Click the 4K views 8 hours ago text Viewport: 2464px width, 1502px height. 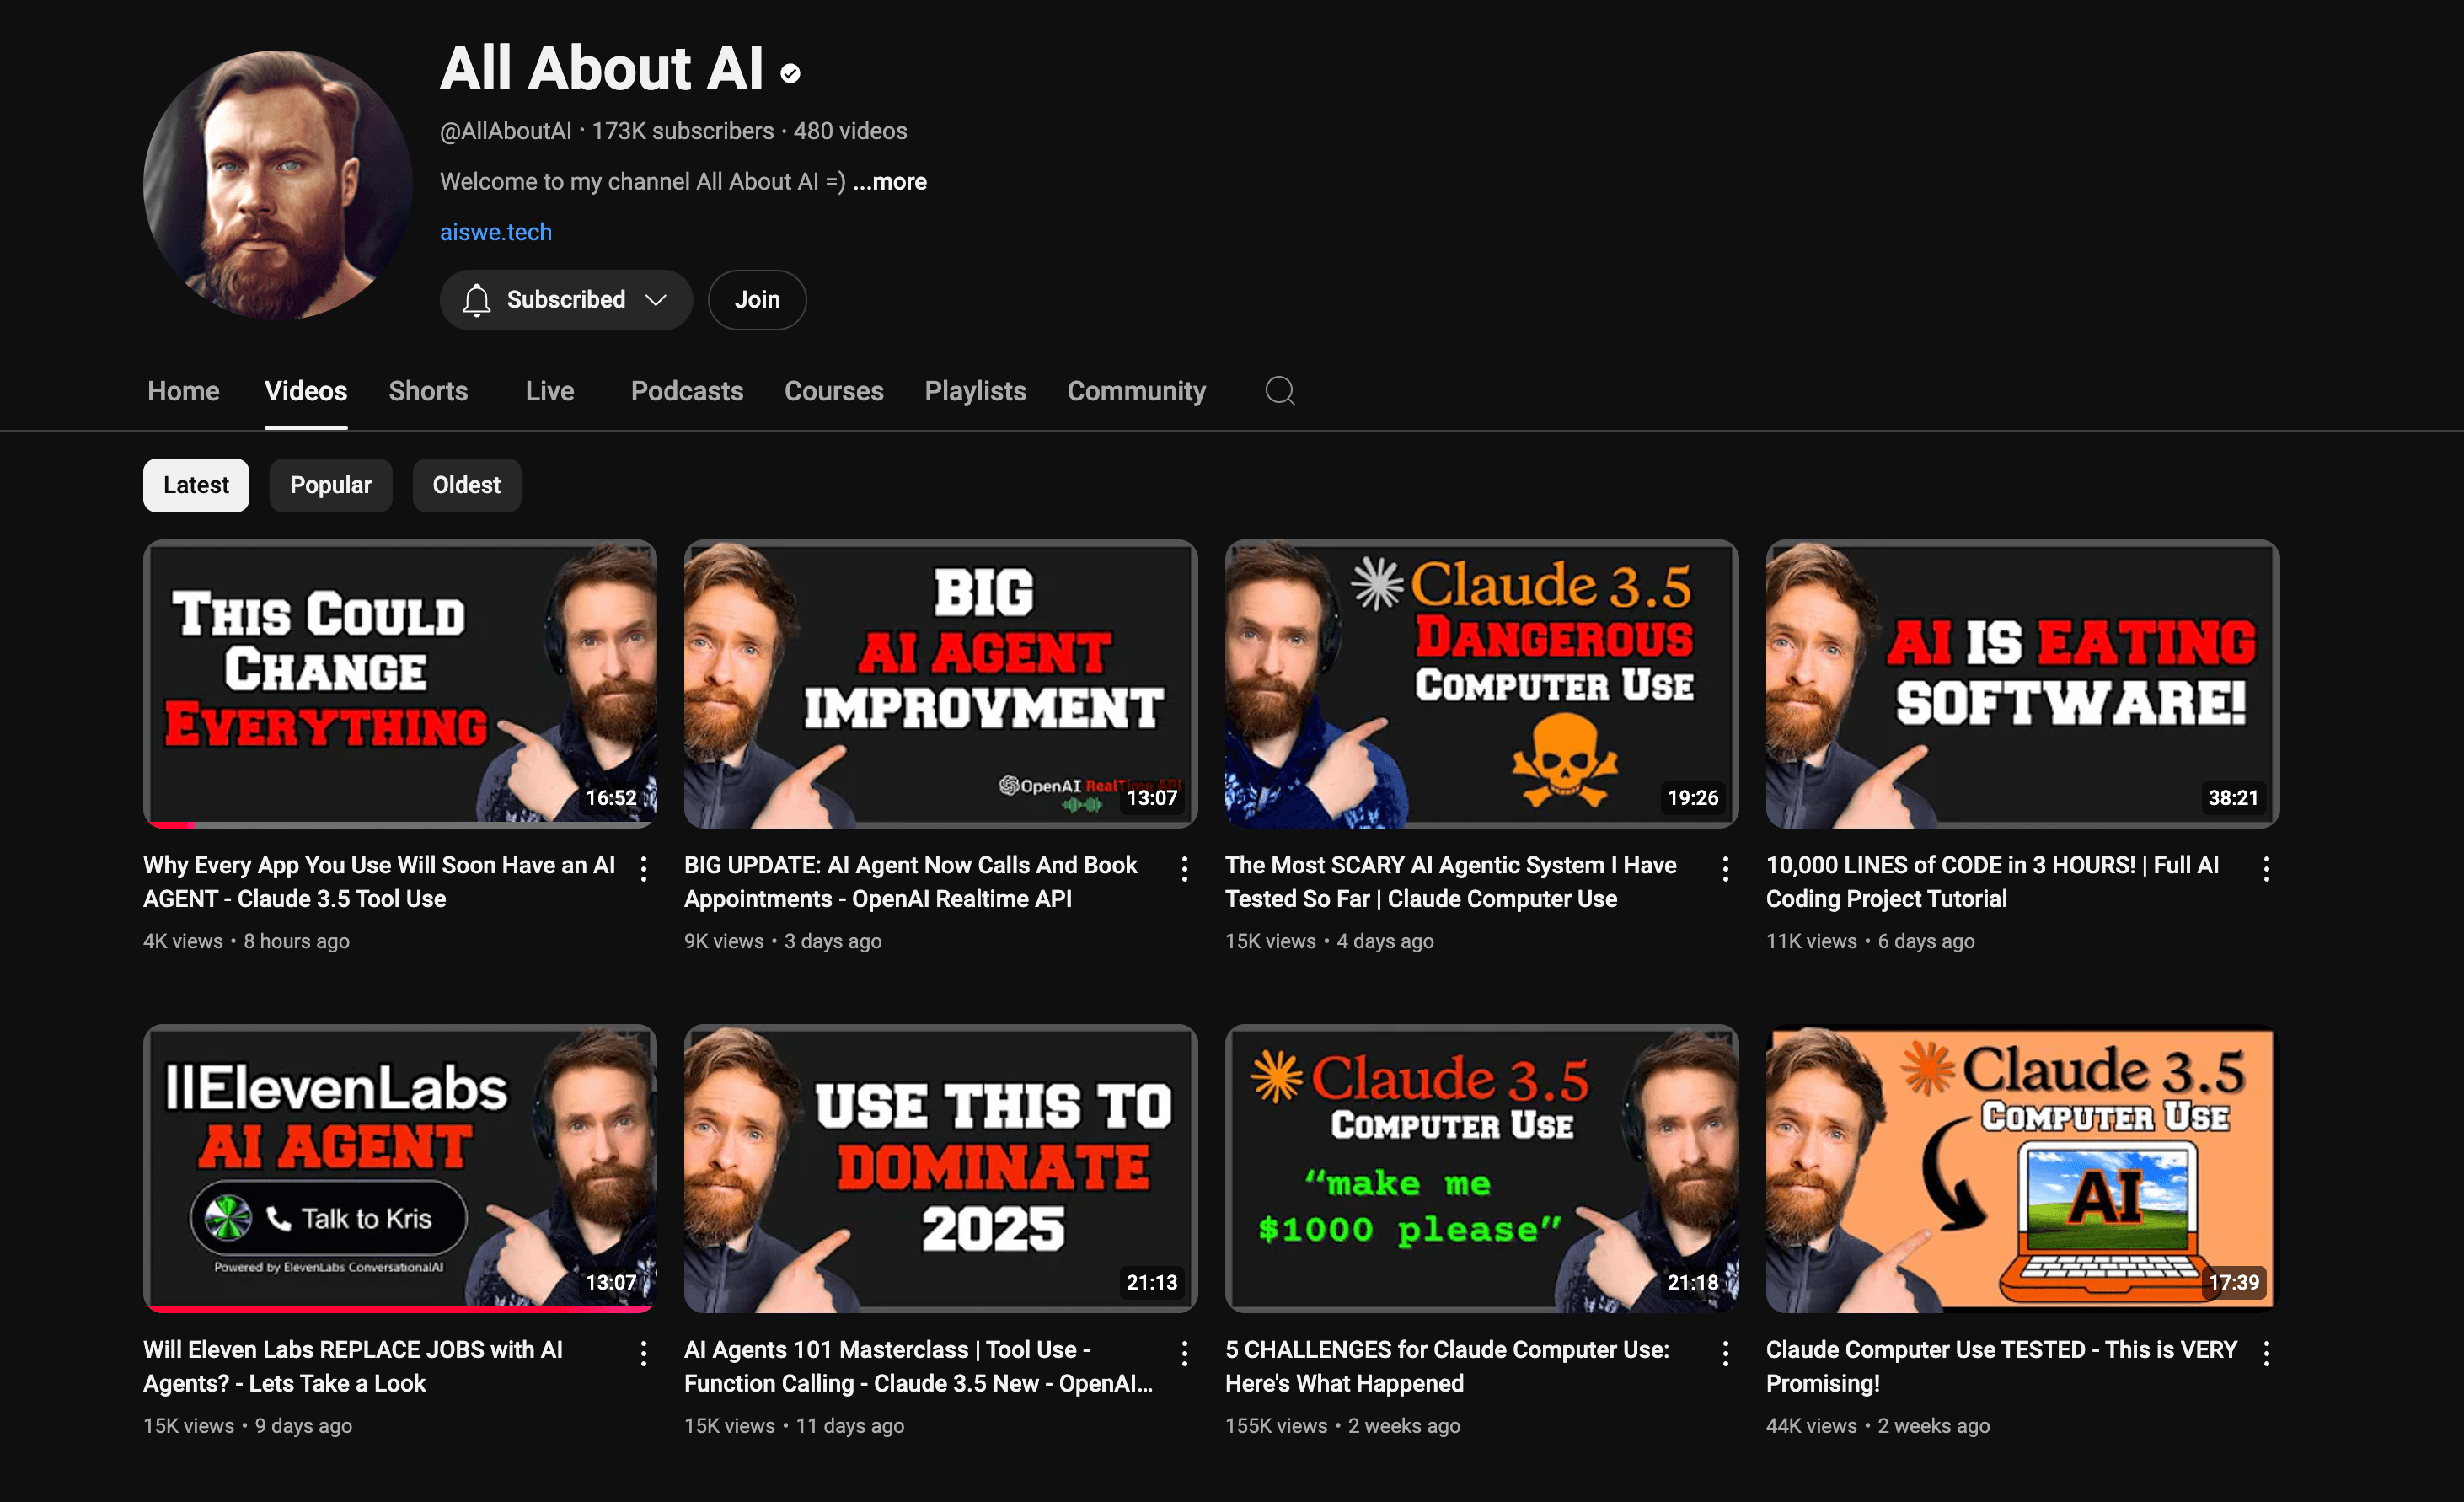[x=247, y=942]
